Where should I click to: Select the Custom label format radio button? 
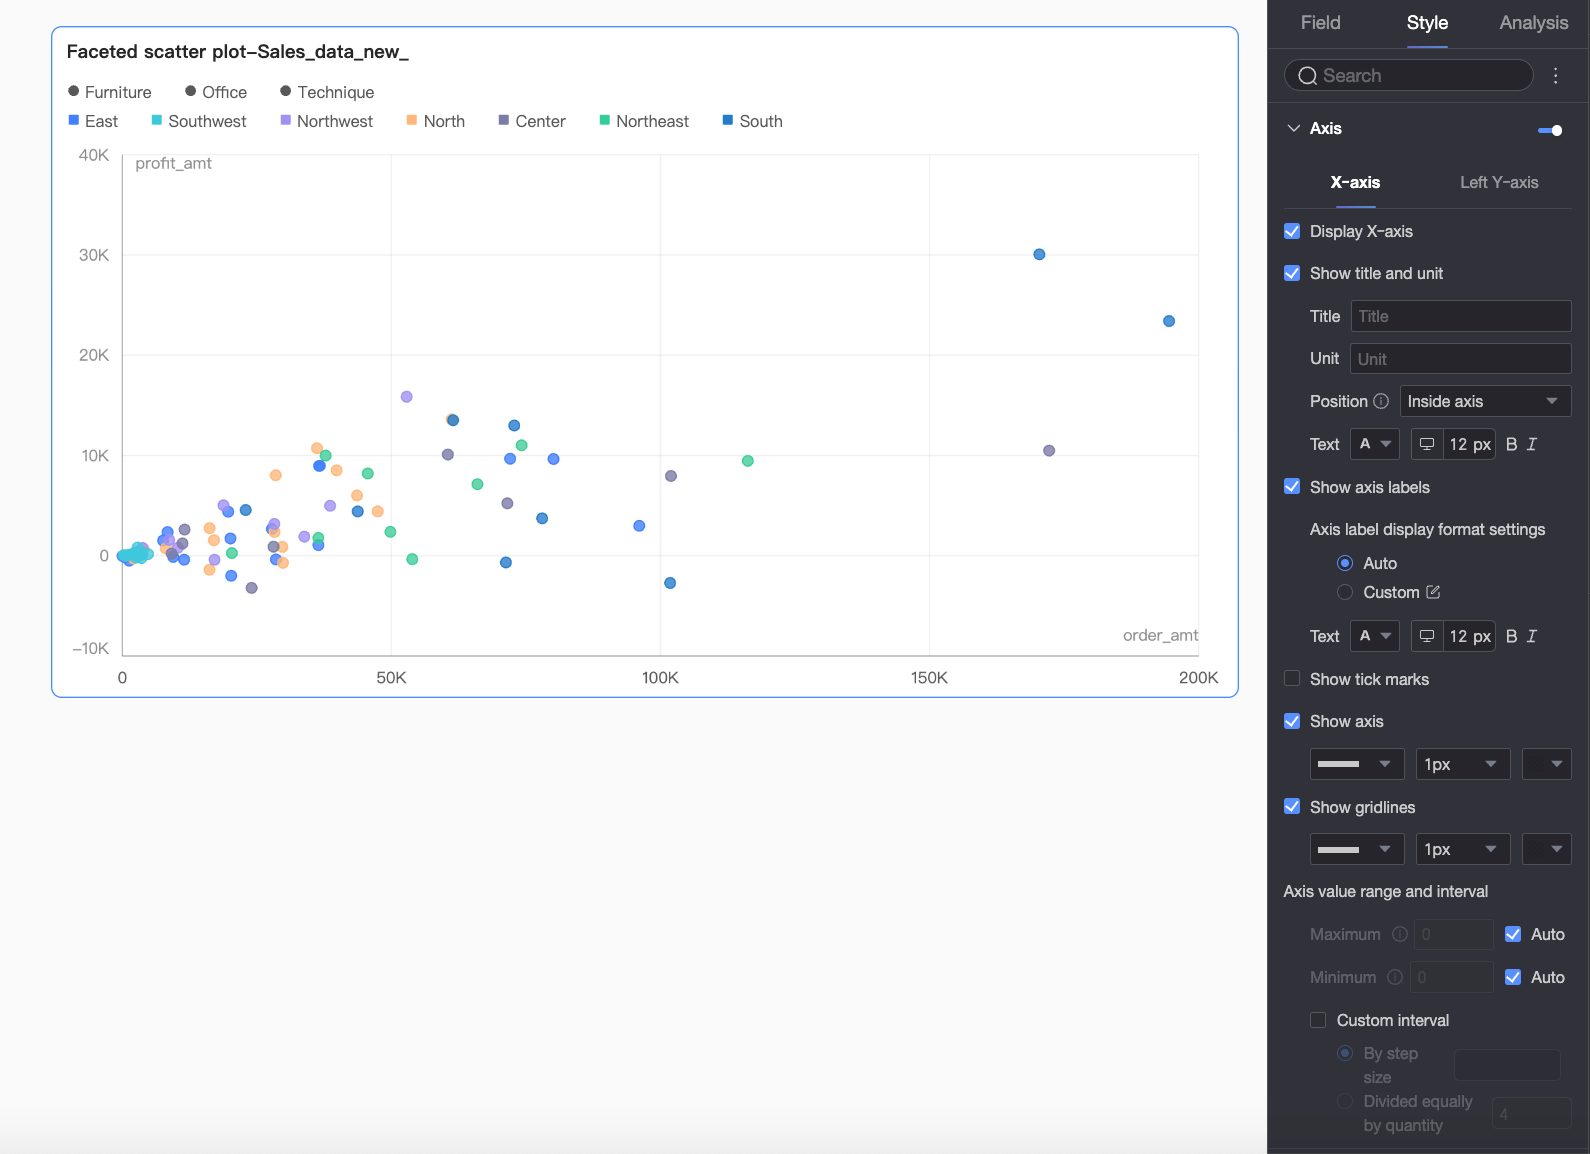[1345, 592]
